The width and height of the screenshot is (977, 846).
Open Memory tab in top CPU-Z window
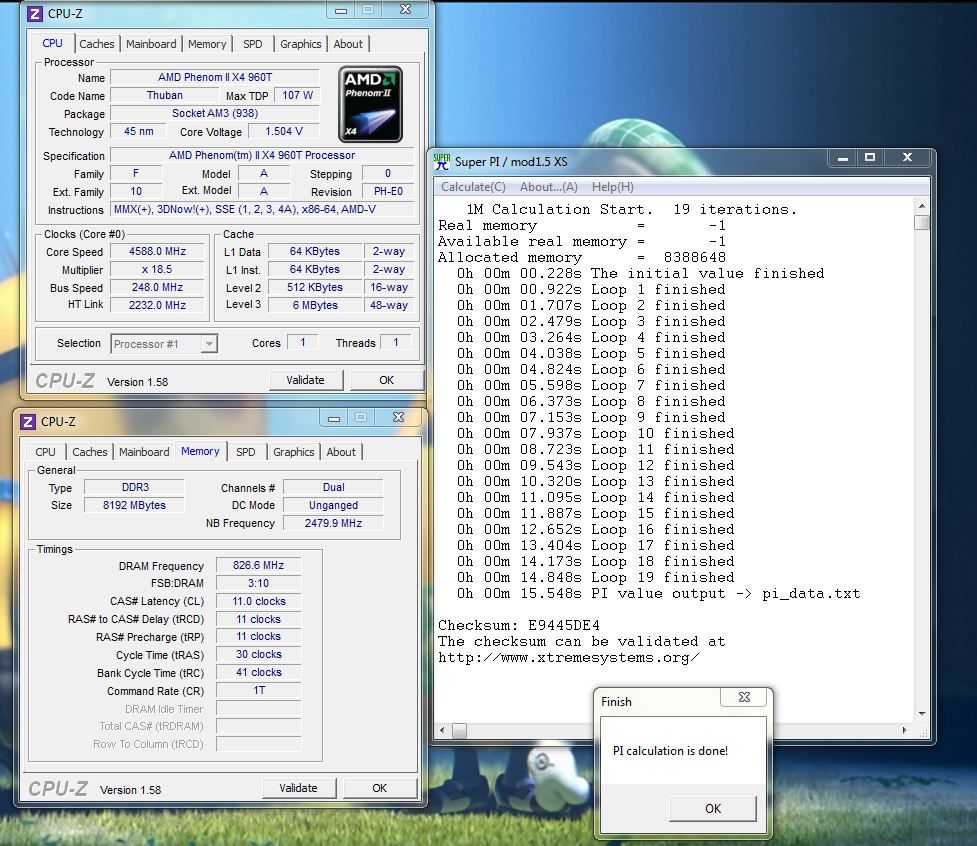click(x=207, y=44)
